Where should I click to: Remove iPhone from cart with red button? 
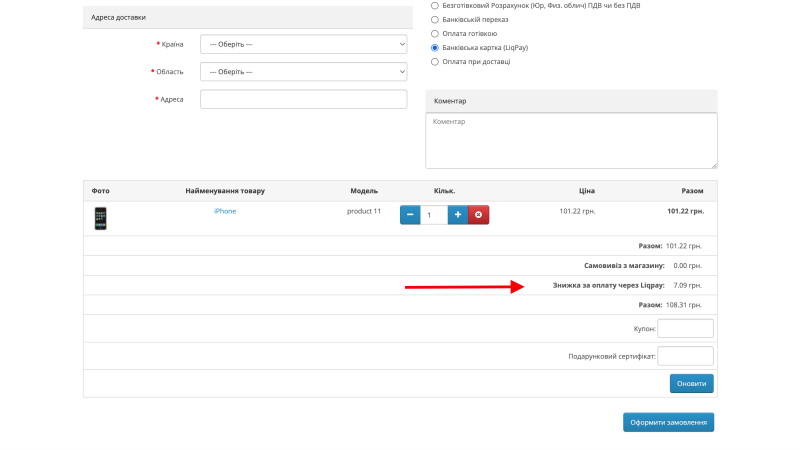pos(479,215)
